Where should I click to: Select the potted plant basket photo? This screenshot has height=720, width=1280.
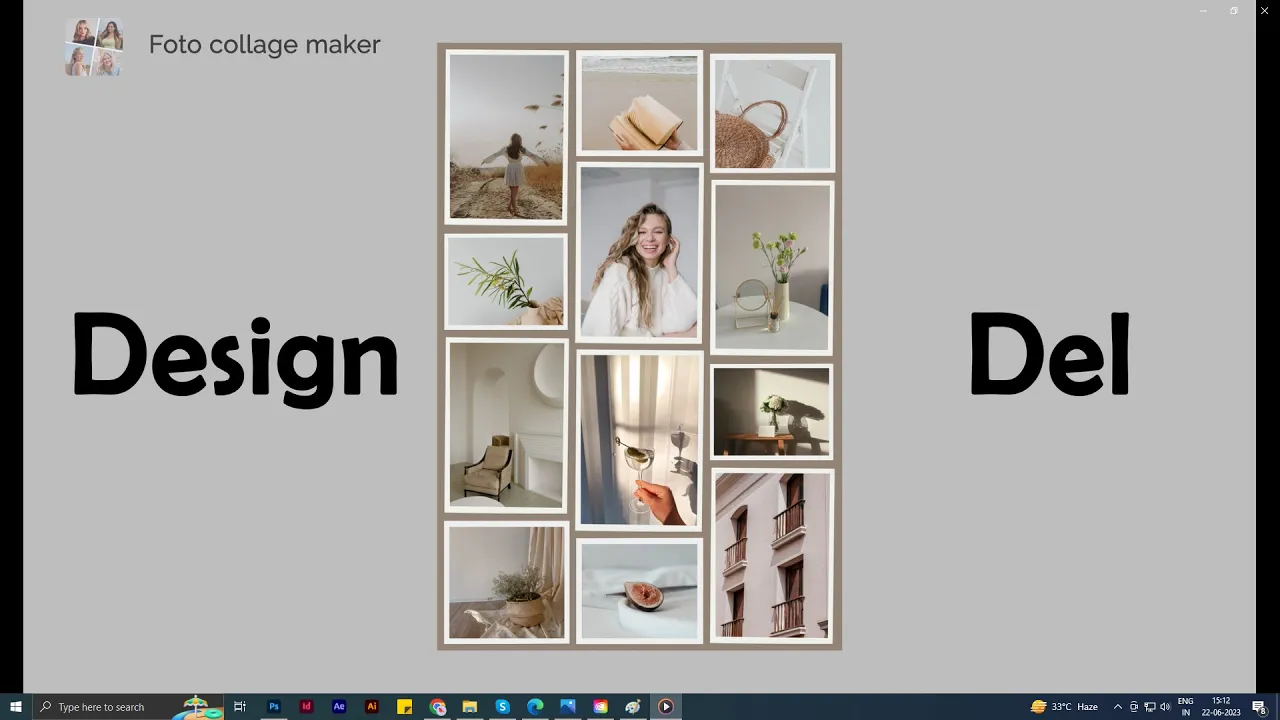point(506,582)
